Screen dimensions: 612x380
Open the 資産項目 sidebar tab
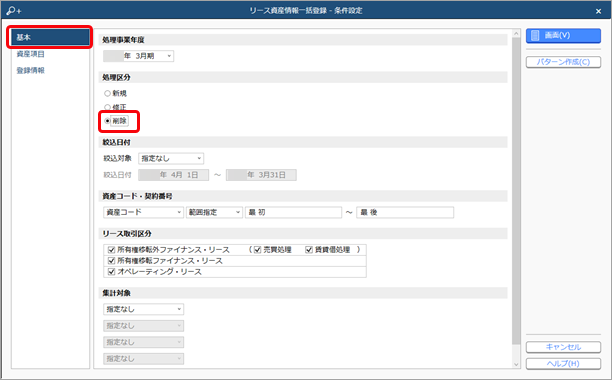30,54
